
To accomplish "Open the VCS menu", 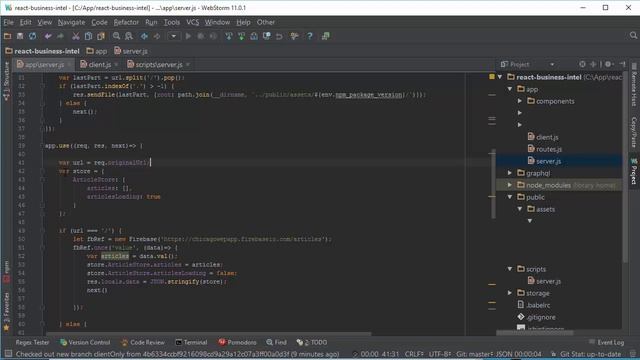I will (x=193, y=22).
